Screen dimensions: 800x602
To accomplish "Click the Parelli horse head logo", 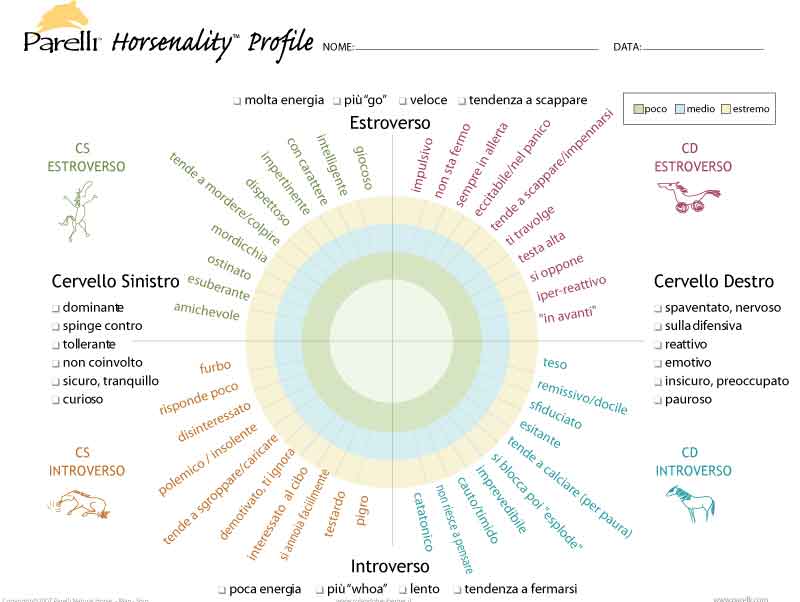I will (x=63, y=16).
